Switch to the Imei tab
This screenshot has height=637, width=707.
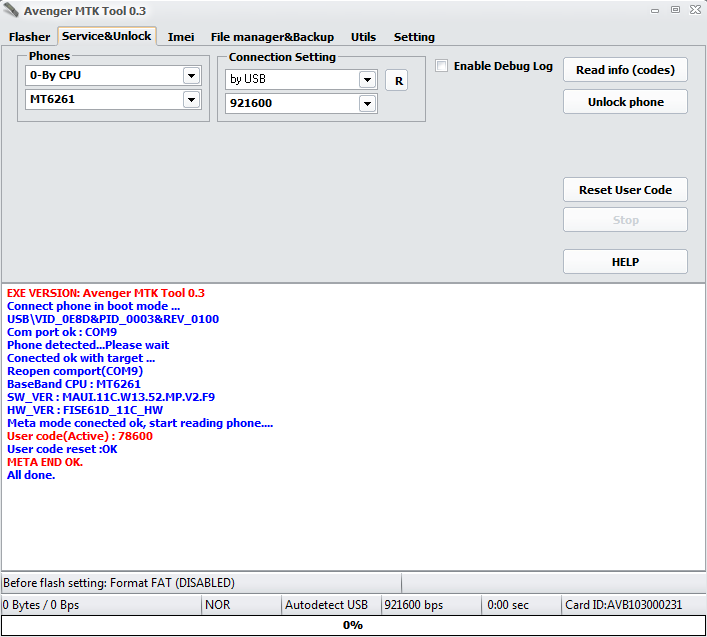[181, 37]
